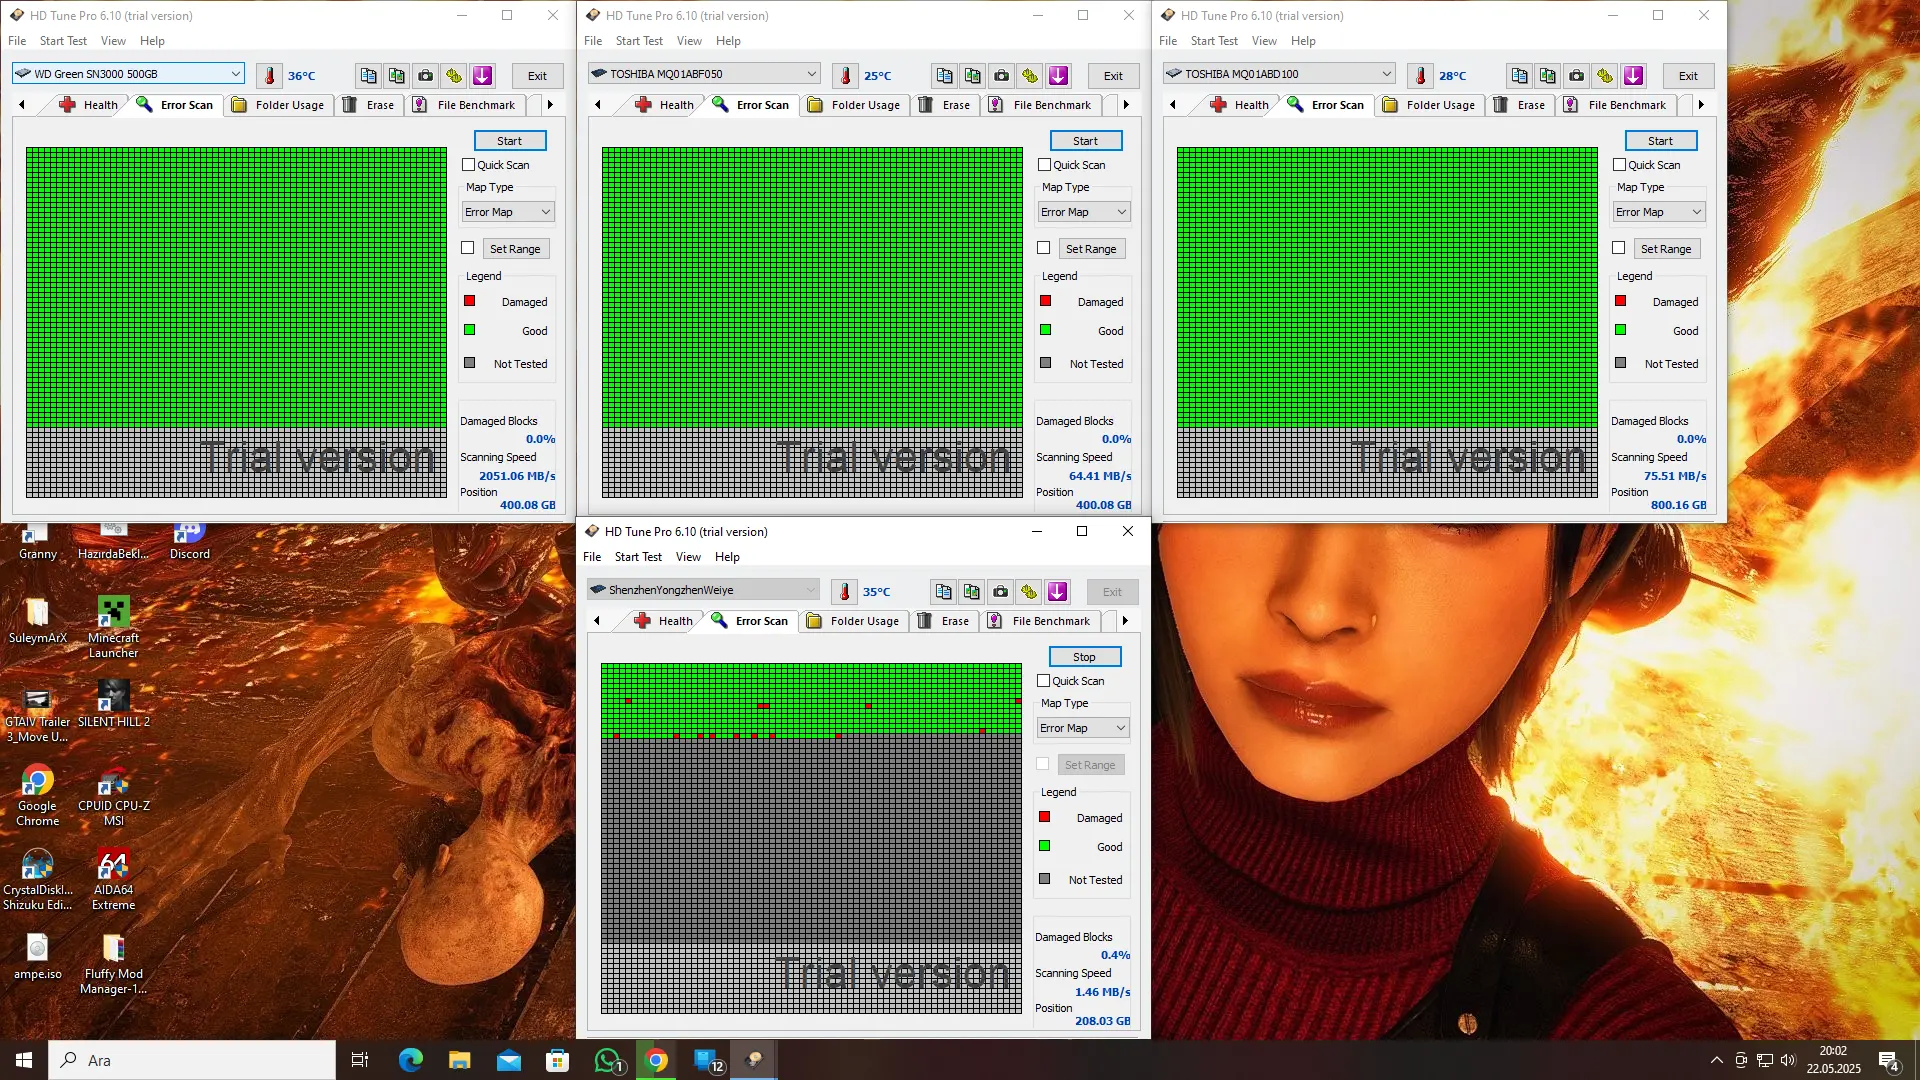Viewport: 1920px width, 1080px height.
Task: Click the purple download arrow icon in WD Green window
Action: coord(483,76)
